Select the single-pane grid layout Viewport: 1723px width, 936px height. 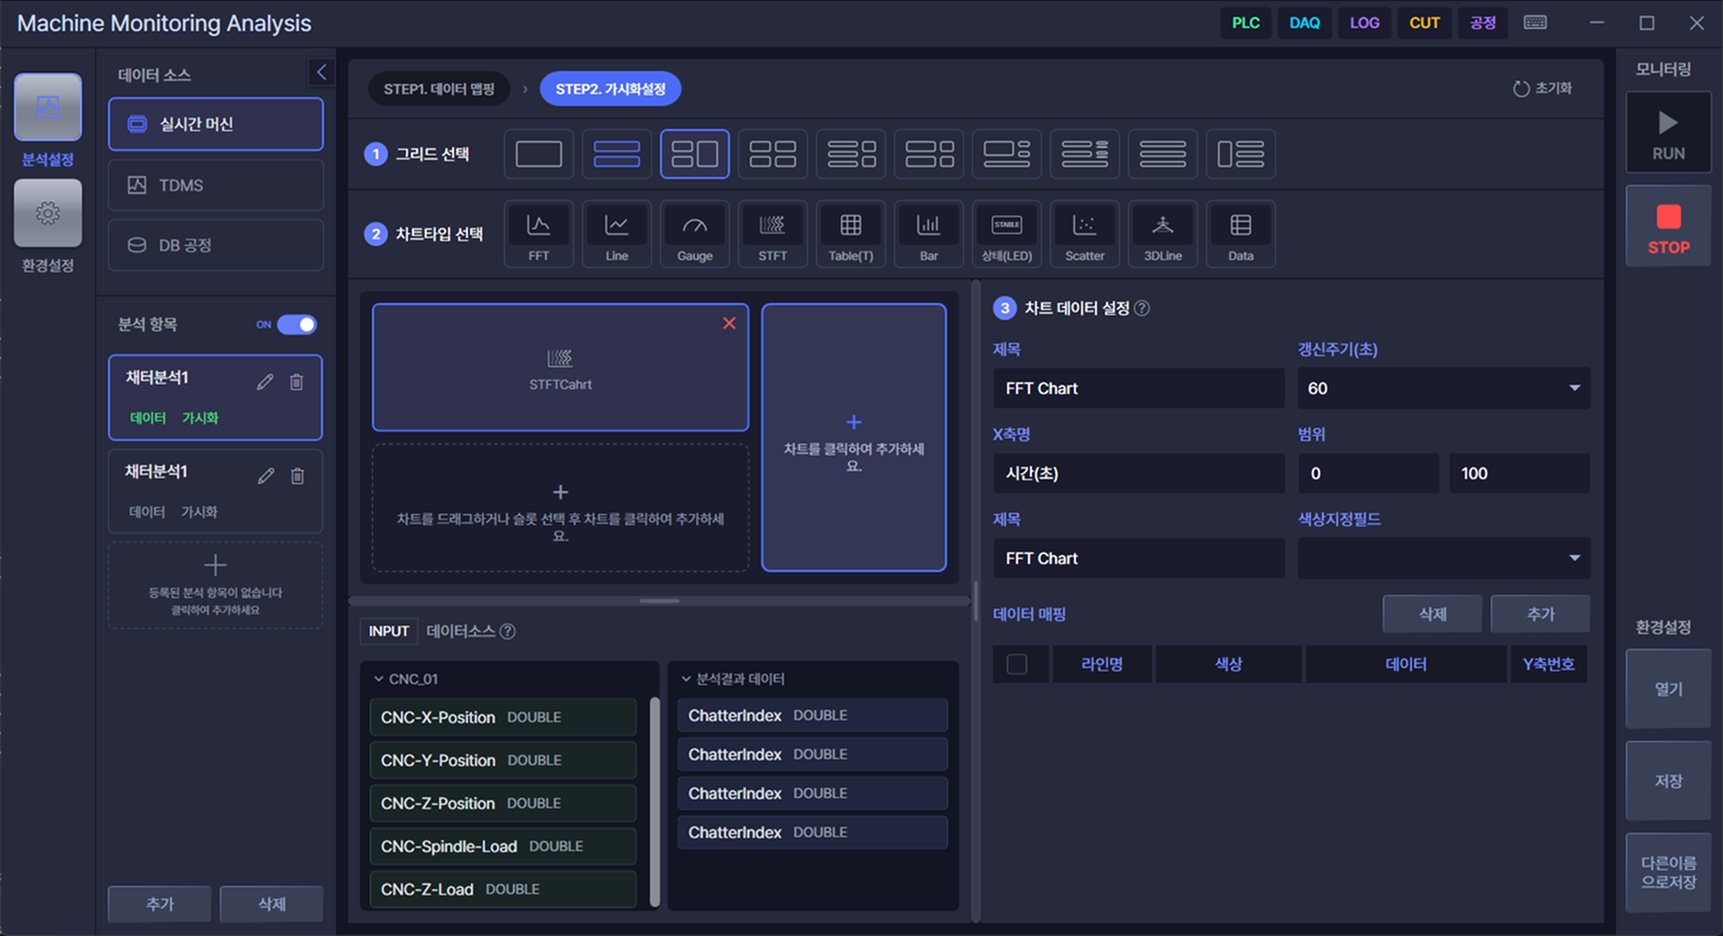point(538,154)
